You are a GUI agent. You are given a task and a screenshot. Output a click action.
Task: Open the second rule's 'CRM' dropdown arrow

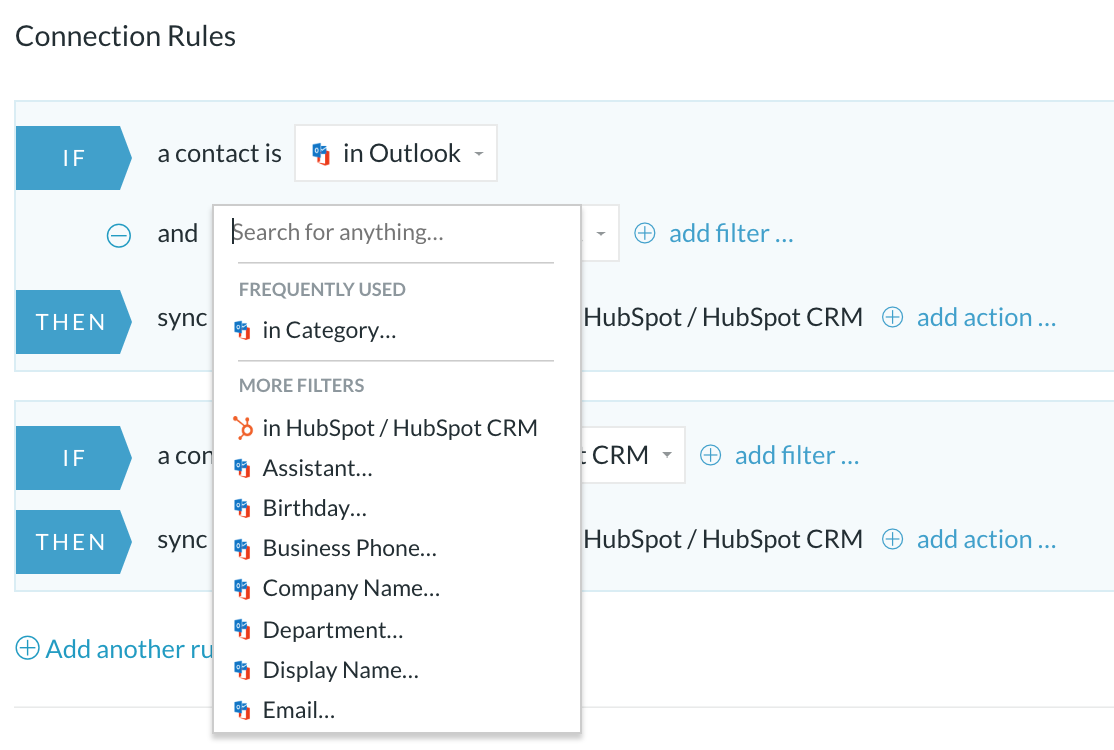click(667, 455)
